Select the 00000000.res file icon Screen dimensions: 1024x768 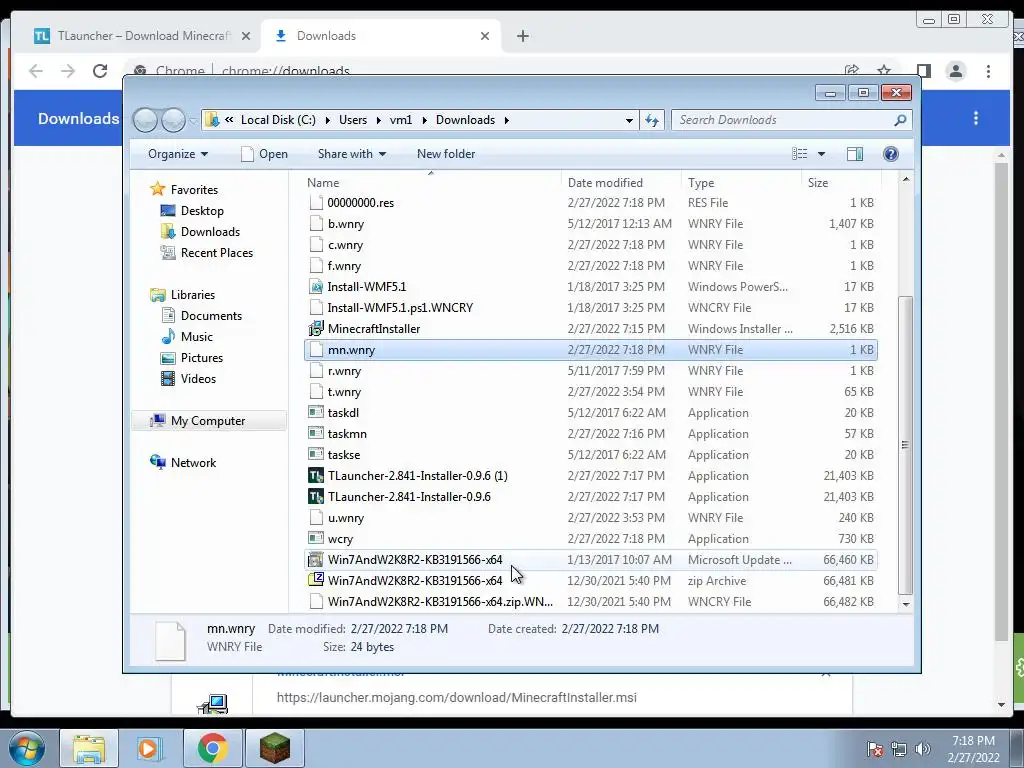(316, 203)
